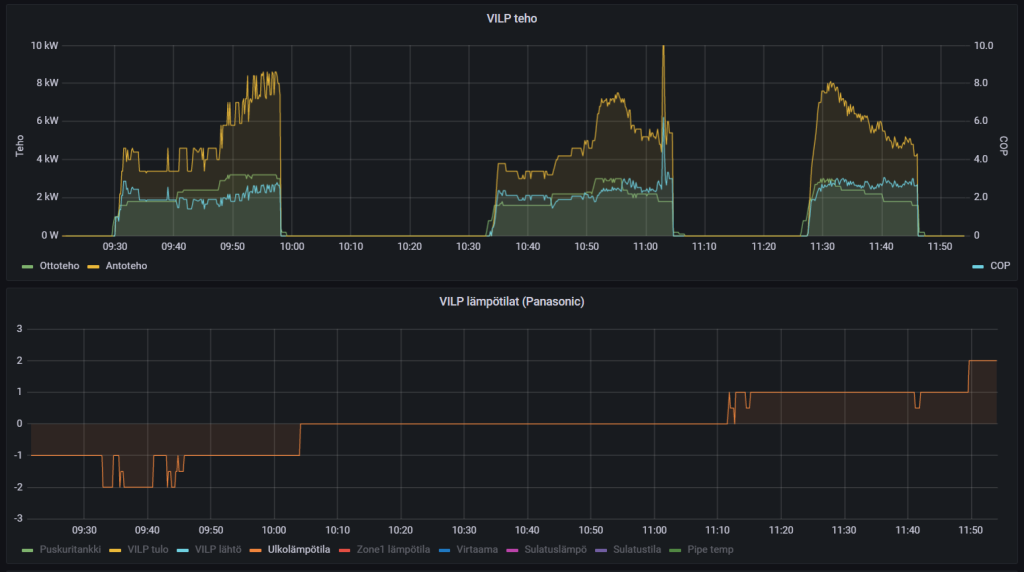Screen dimensions: 1024x572
Task: Click the green Ottoteho color swatch
Action: coord(27,266)
